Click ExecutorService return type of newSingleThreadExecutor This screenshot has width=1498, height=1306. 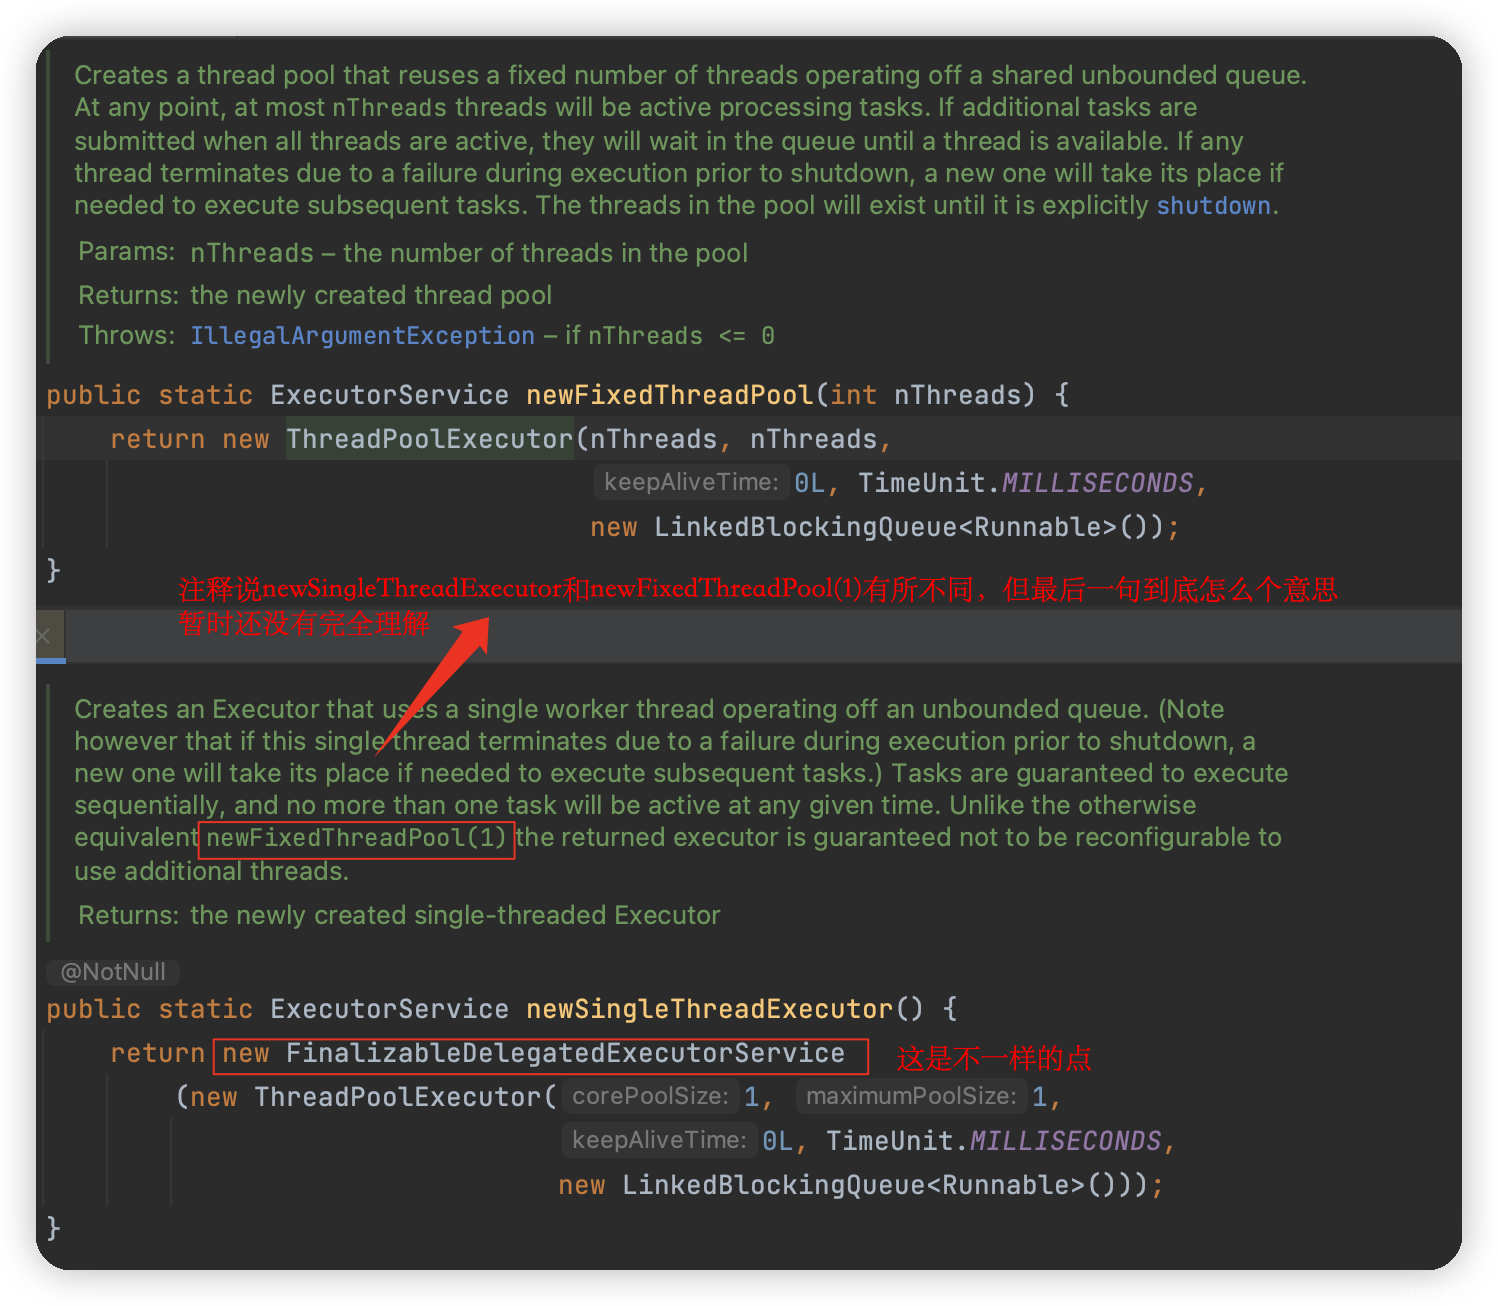click(389, 1009)
